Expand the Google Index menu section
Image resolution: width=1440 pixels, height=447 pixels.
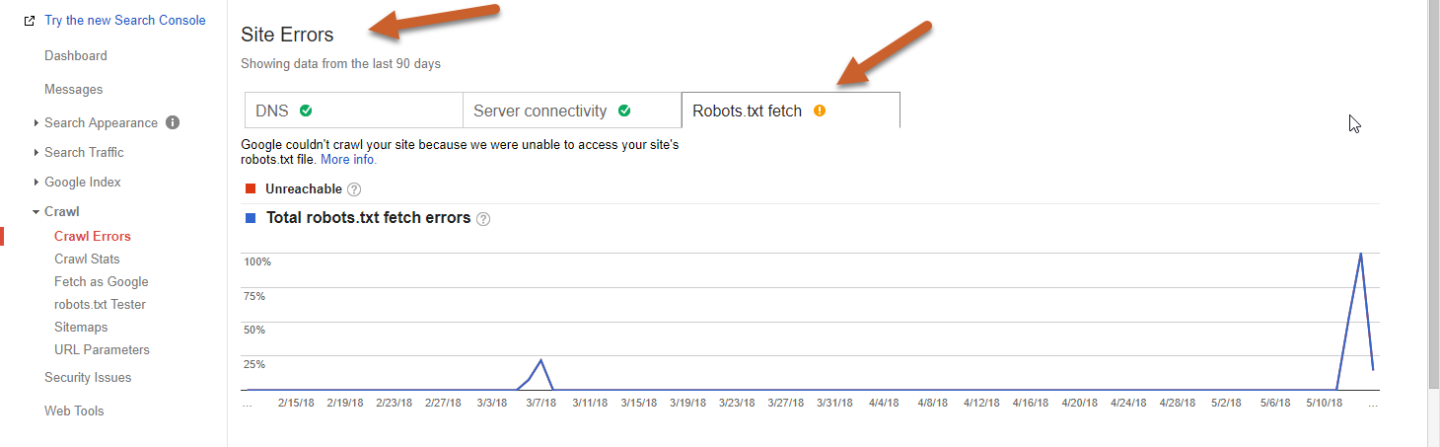pyautogui.click(x=36, y=182)
